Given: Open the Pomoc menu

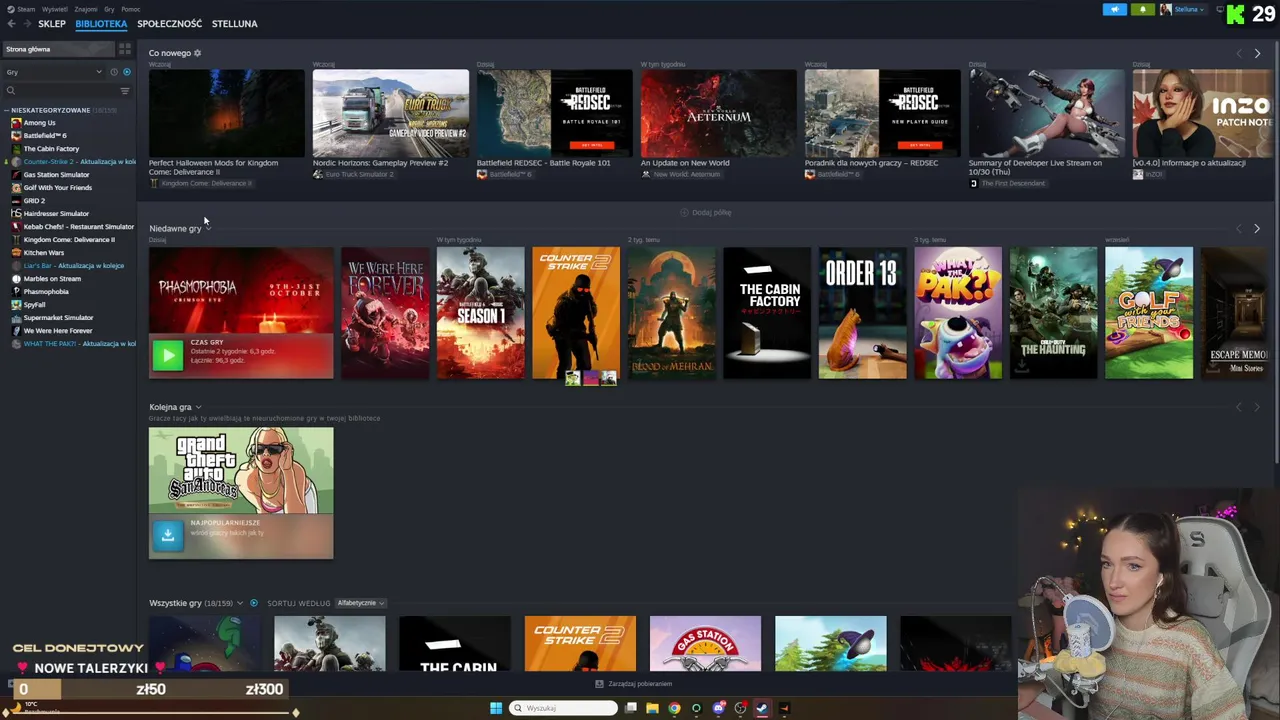Looking at the screenshot, I should [x=131, y=9].
